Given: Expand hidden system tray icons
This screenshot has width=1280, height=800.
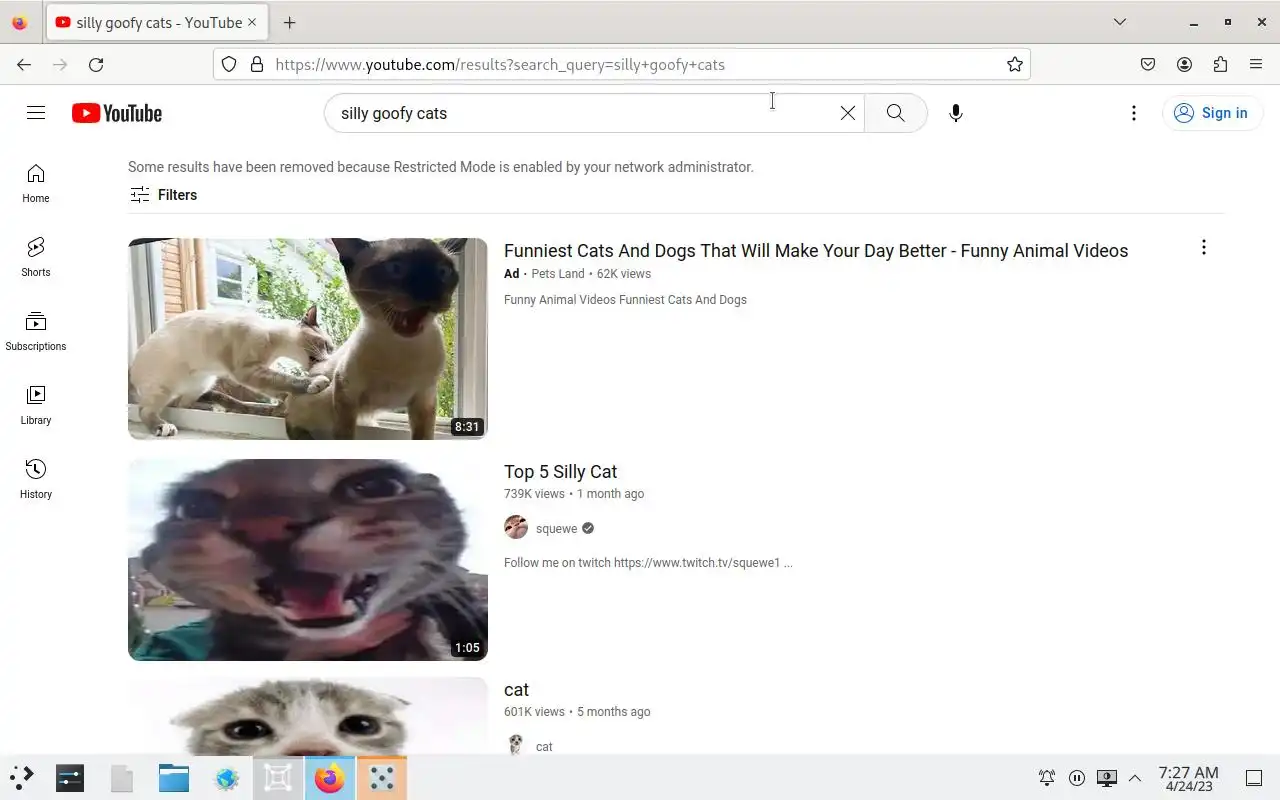Looking at the screenshot, I should (x=1135, y=778).
